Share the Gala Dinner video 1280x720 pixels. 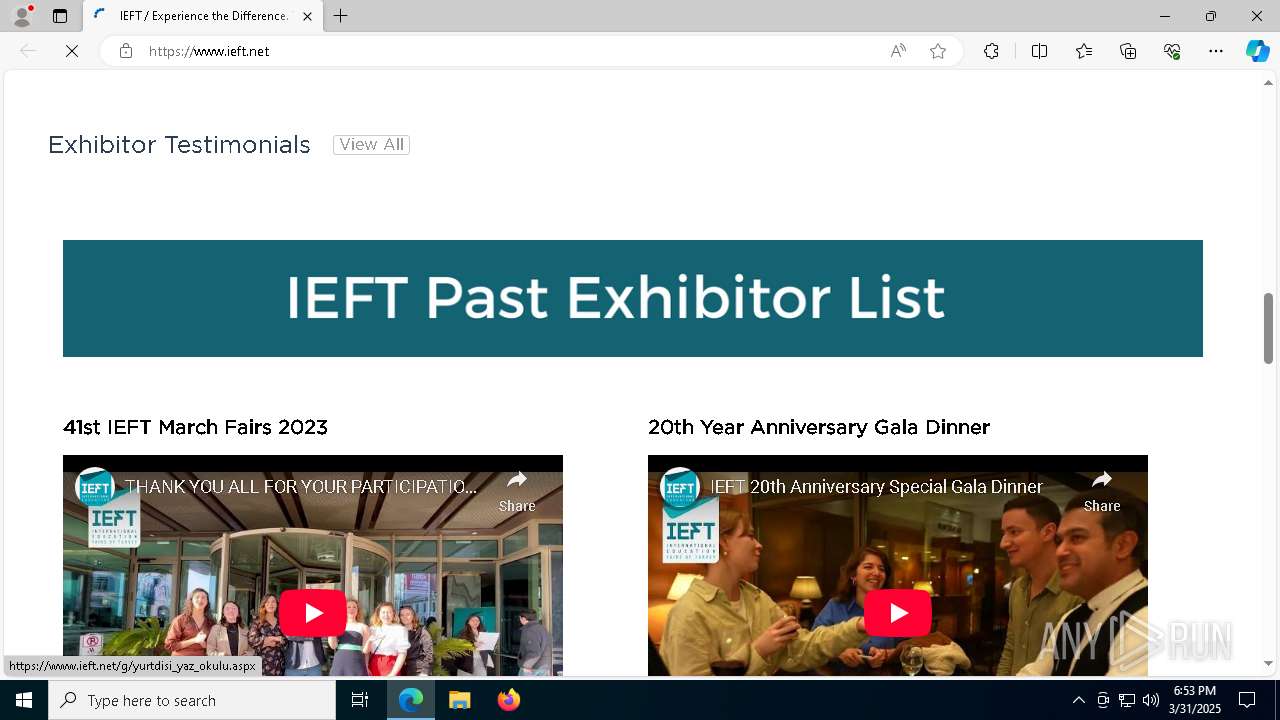click(1102, 491)
